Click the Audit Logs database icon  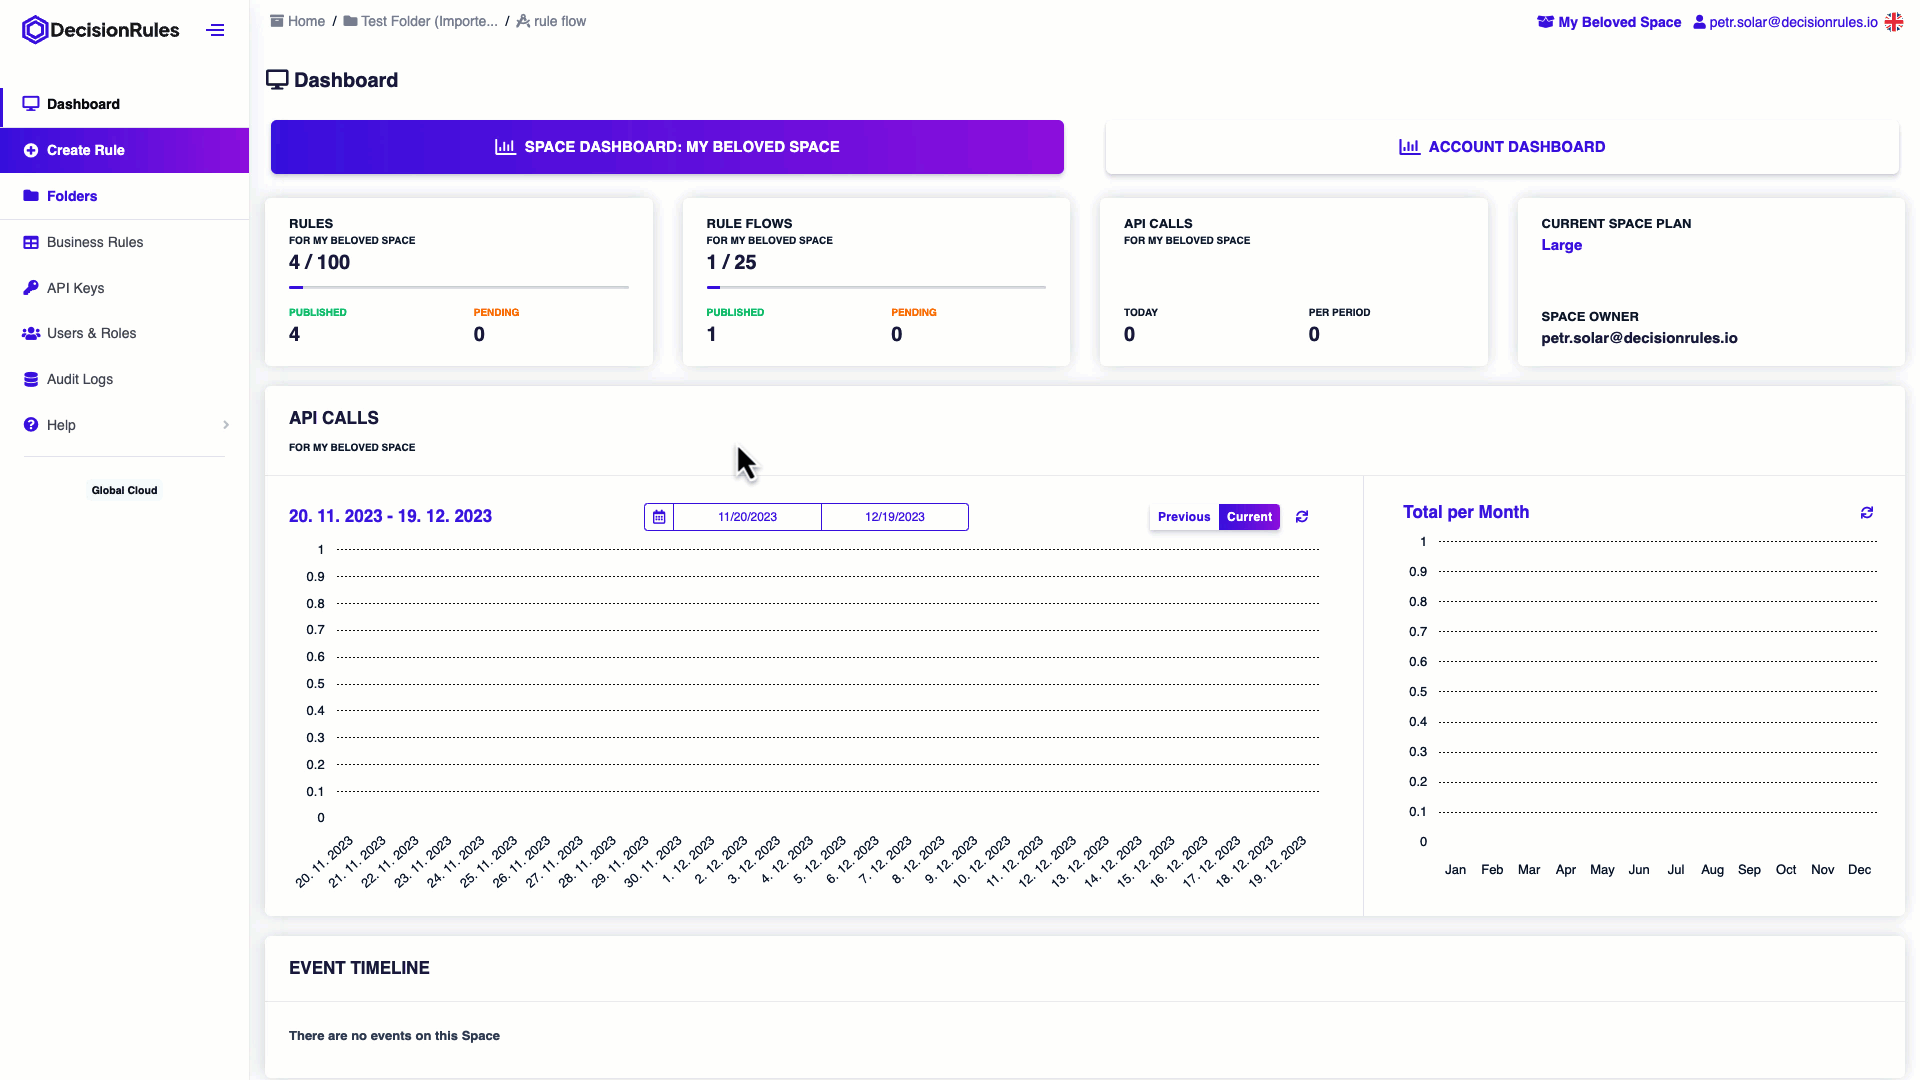31,379
